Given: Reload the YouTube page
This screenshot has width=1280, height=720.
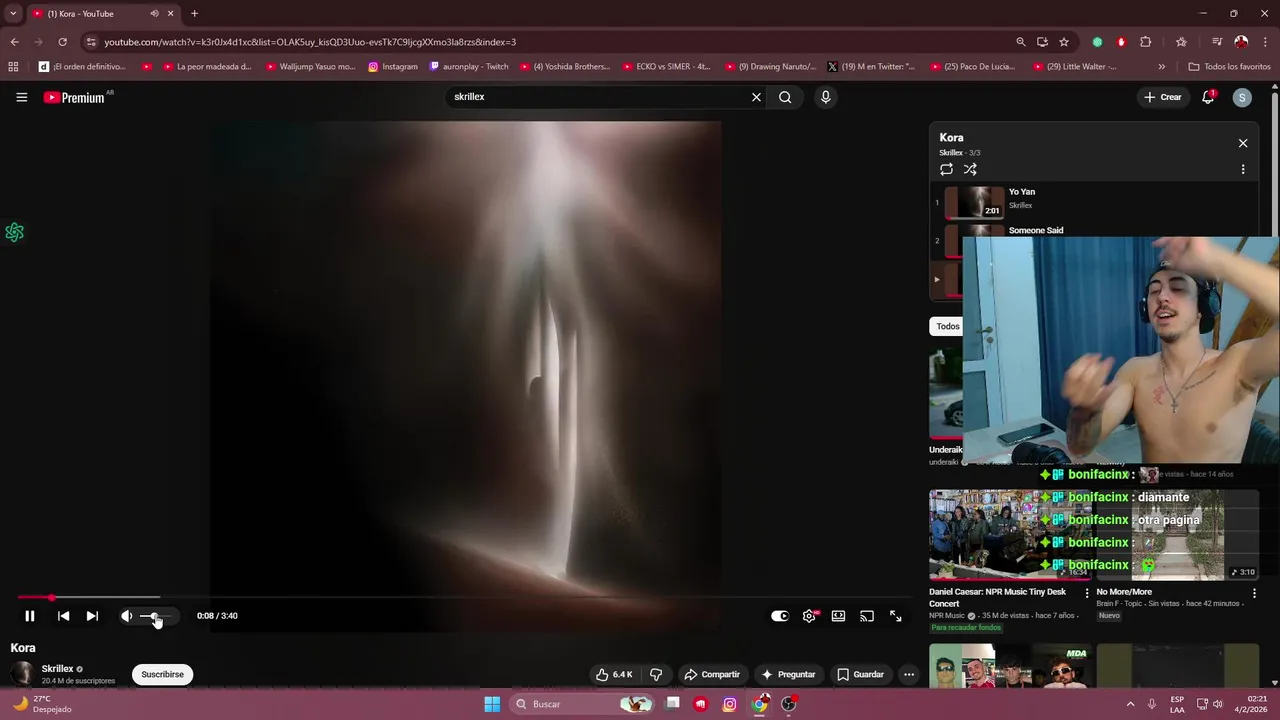Looking at the screenshot, I should (62, 42).
